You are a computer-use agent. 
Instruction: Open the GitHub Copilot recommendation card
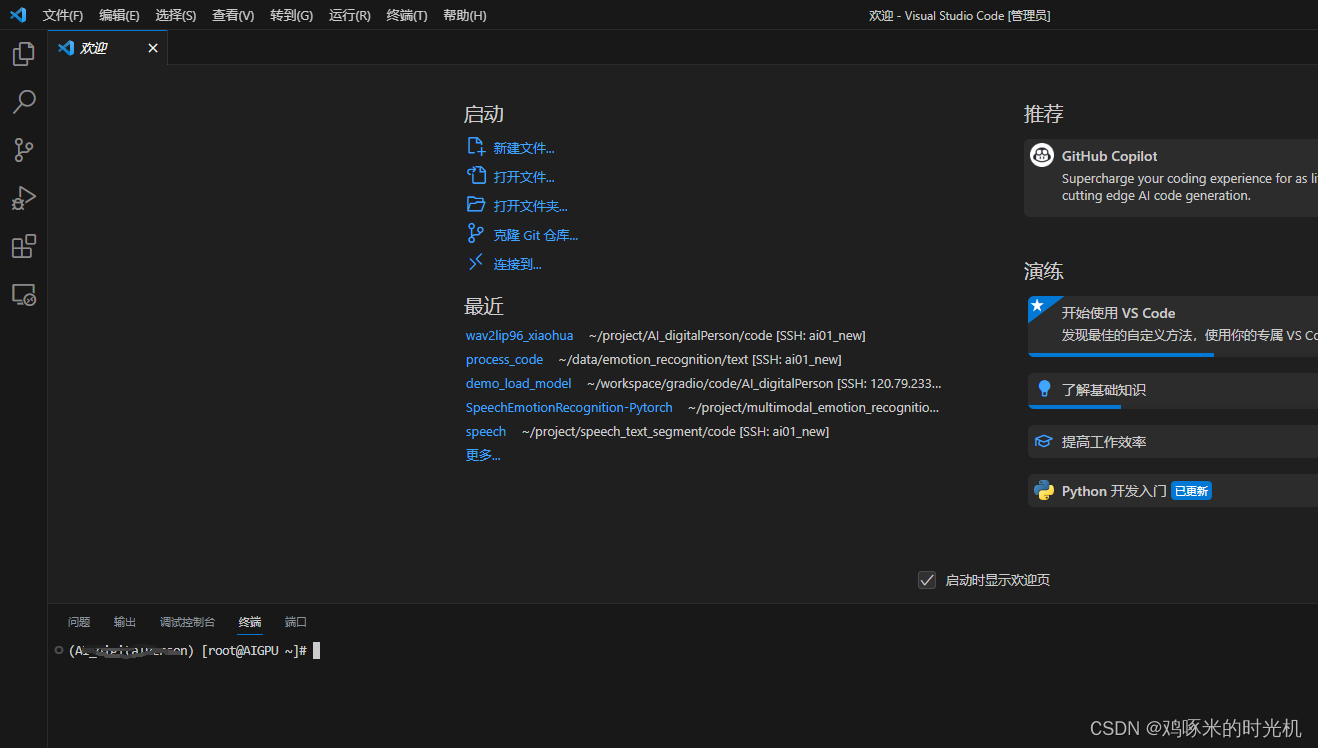click(1173, 178)
